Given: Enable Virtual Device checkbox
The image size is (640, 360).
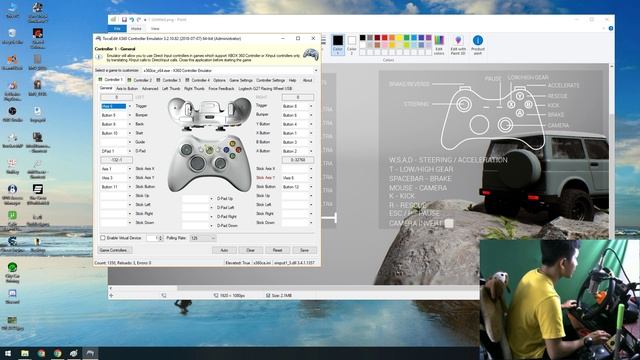Looking at the screenshot, I should tap(103, 238).
